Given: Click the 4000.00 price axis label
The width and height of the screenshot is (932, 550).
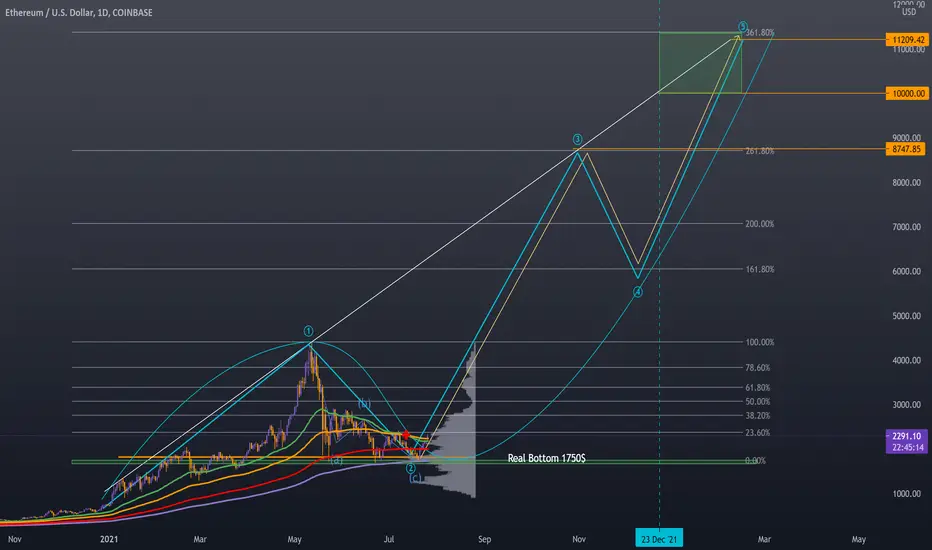Looking at the screenshot, I should pyautogui.click(x=906, y=360).
